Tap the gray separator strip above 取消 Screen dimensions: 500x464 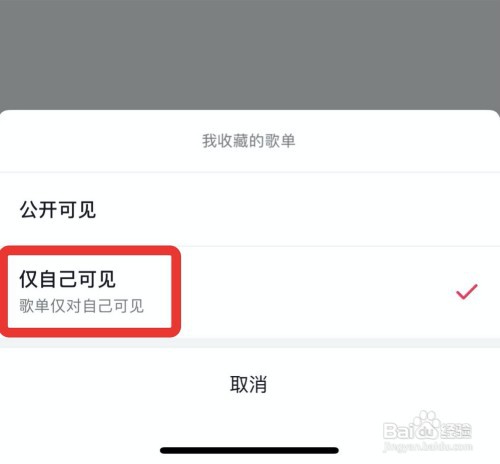pos(250,343)
